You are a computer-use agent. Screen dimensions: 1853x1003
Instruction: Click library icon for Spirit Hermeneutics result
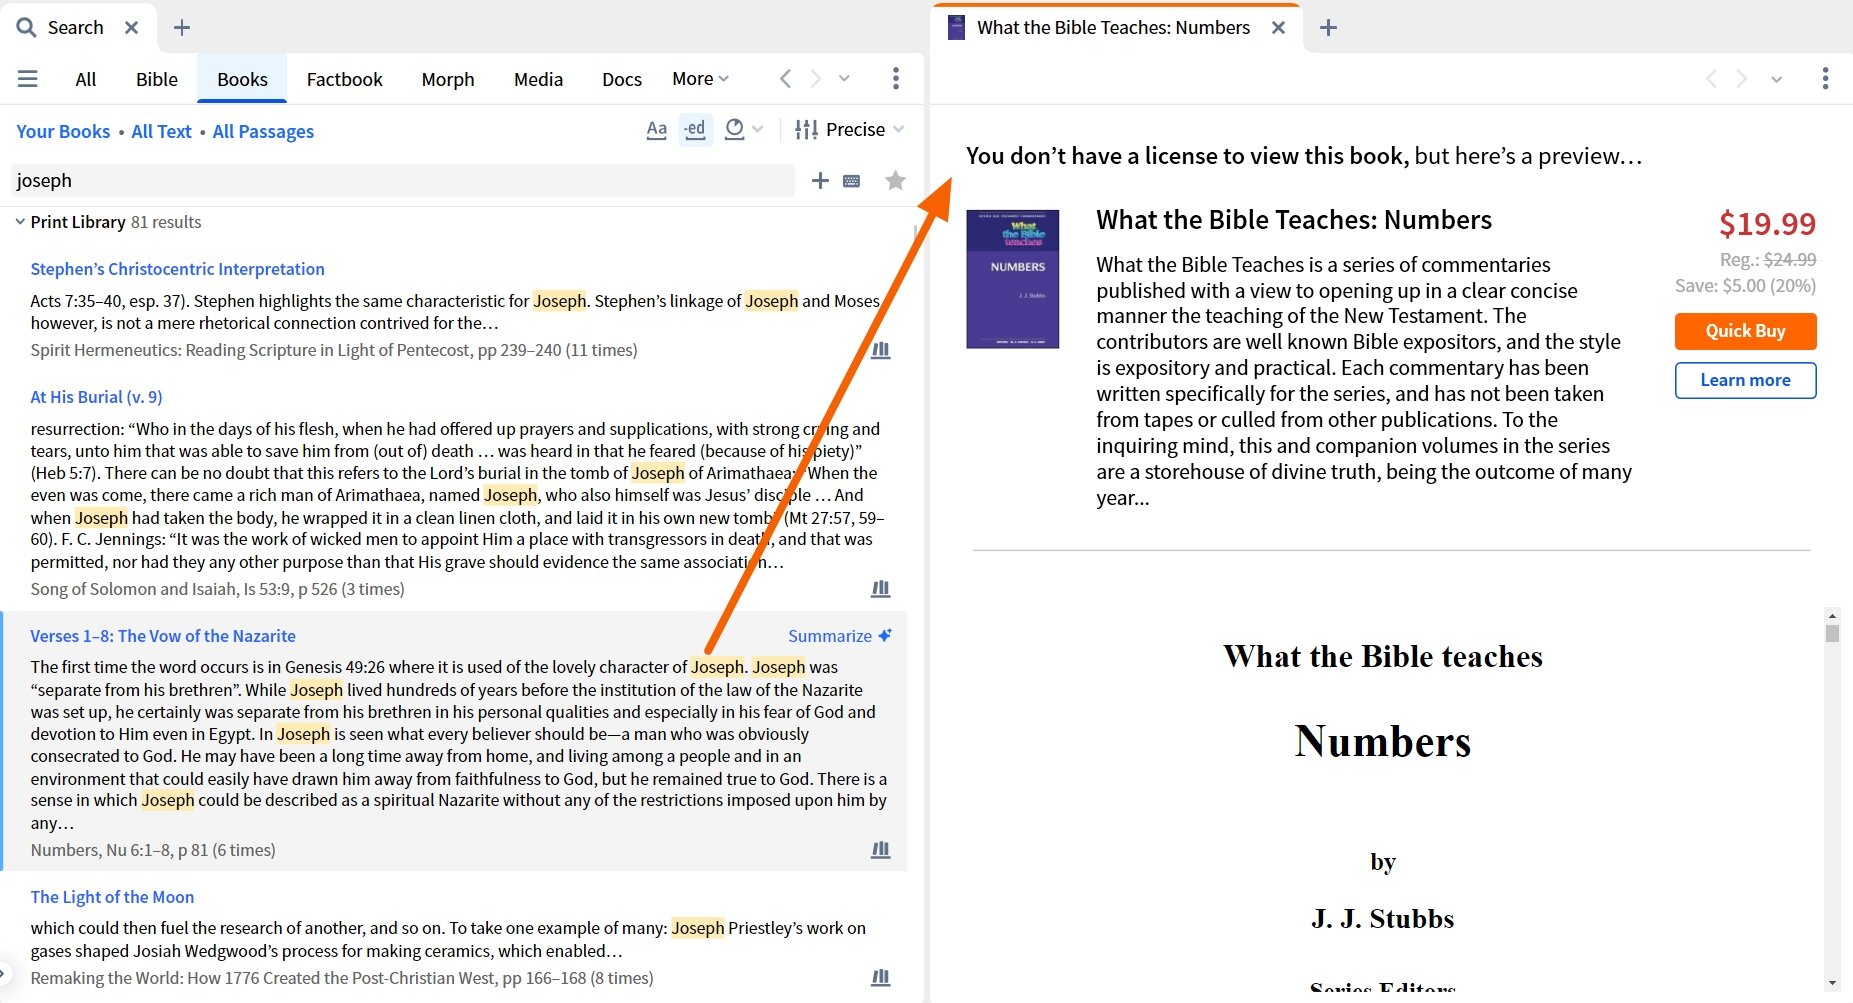coord(880,350)
